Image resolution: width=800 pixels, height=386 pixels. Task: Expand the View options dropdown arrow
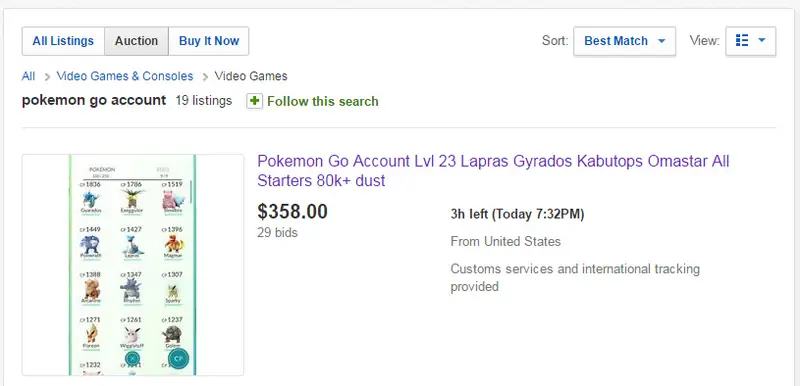pos(762,40)
